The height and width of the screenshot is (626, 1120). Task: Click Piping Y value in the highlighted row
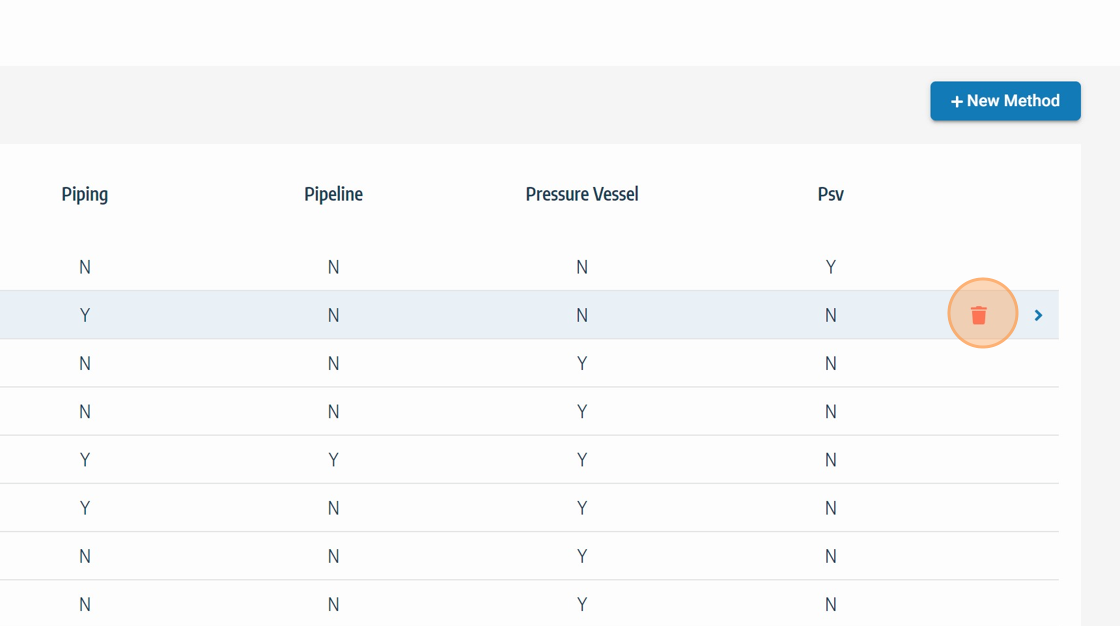click(x=85, y=315)
